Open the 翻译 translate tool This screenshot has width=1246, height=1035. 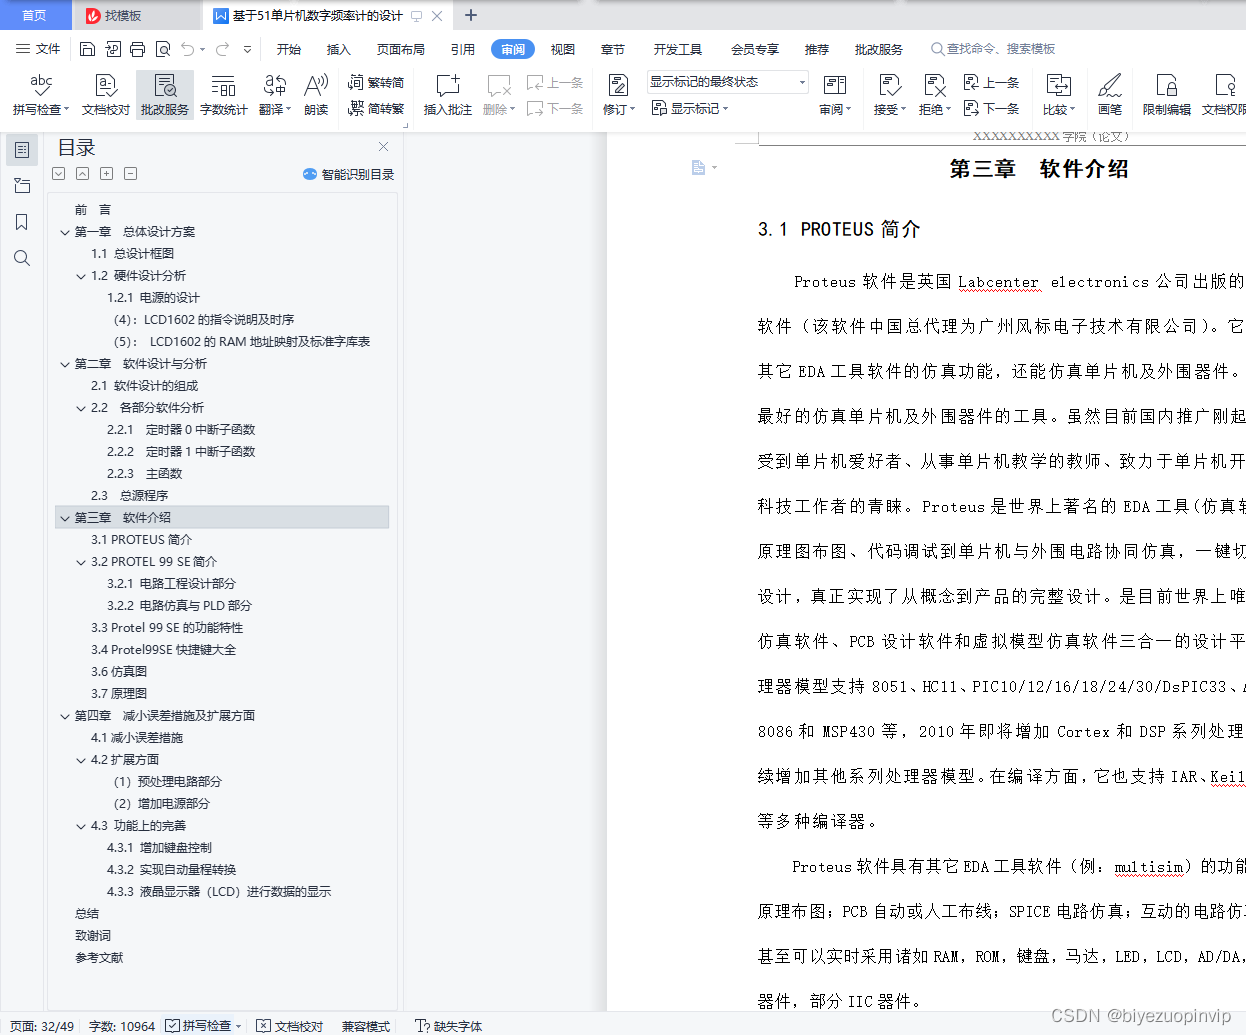[x=275, y=95]
